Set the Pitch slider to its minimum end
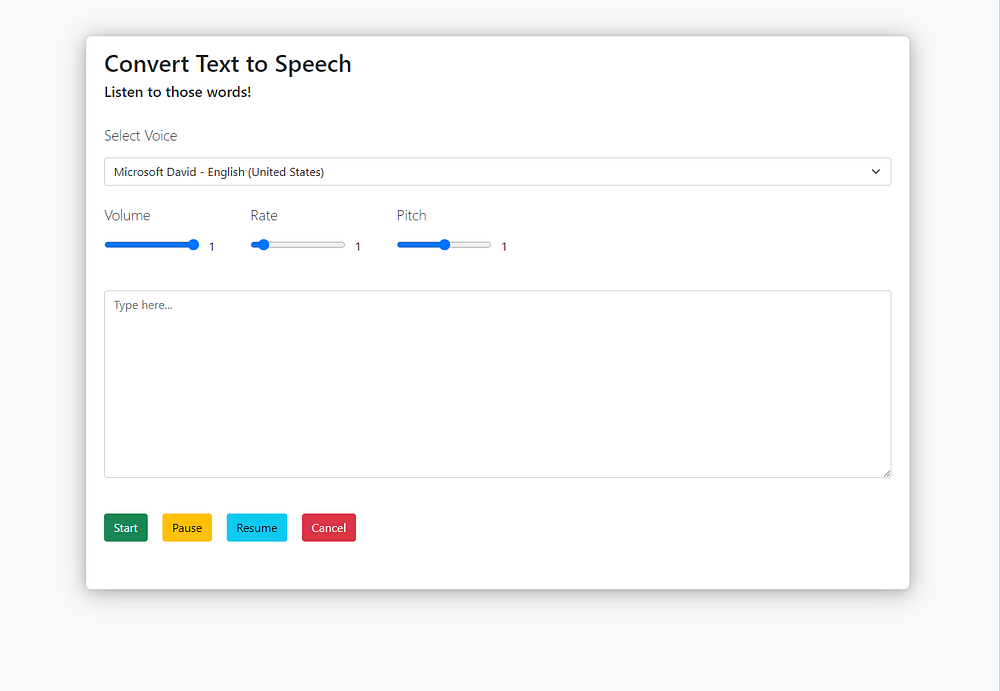 click(399, 245)
